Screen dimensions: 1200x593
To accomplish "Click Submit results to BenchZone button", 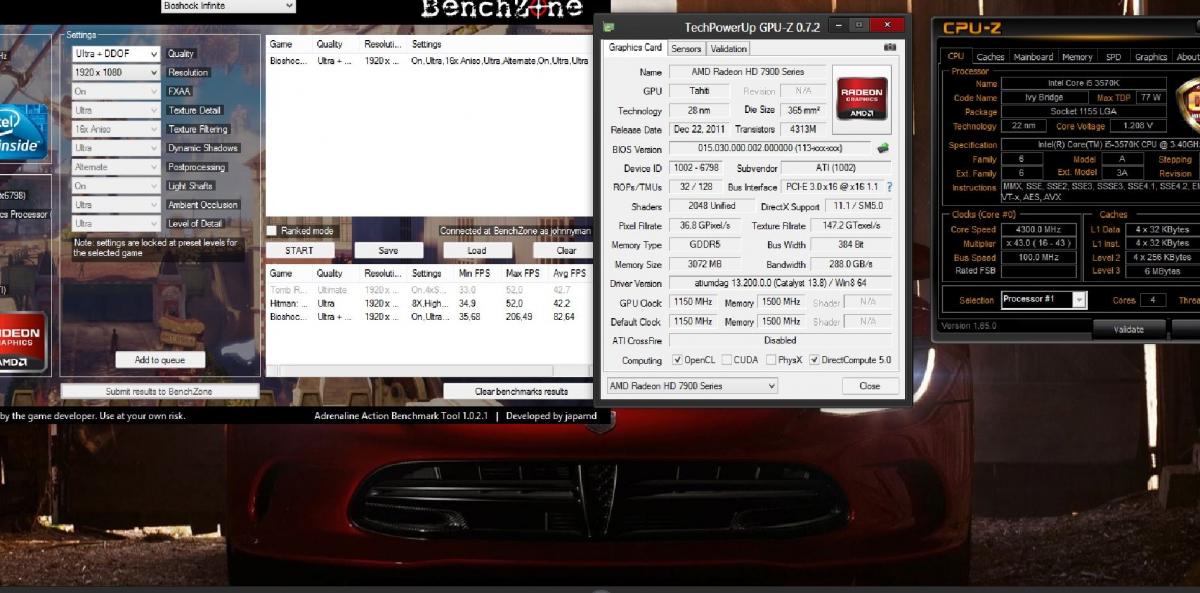I will (x=160, y=391).
